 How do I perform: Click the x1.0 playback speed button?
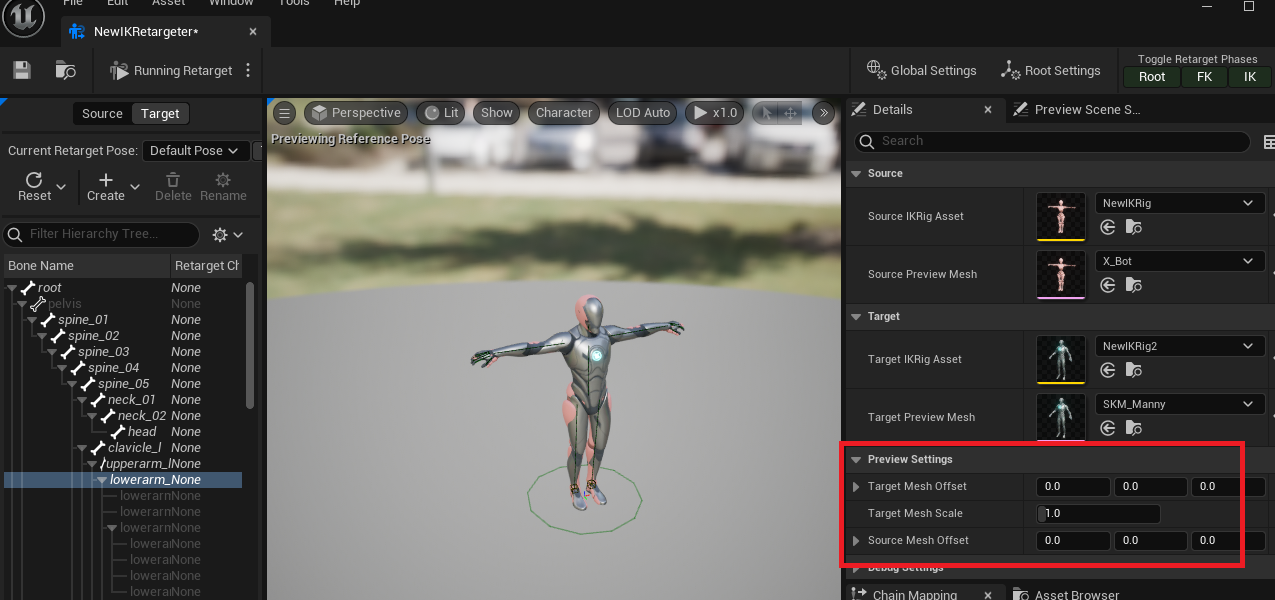click(714, 113)
